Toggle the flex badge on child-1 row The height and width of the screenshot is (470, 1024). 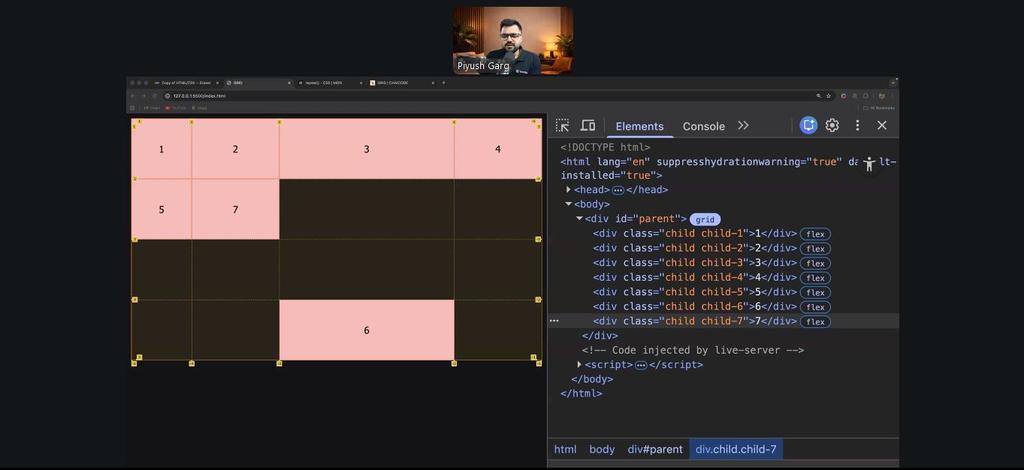point(815,234)
